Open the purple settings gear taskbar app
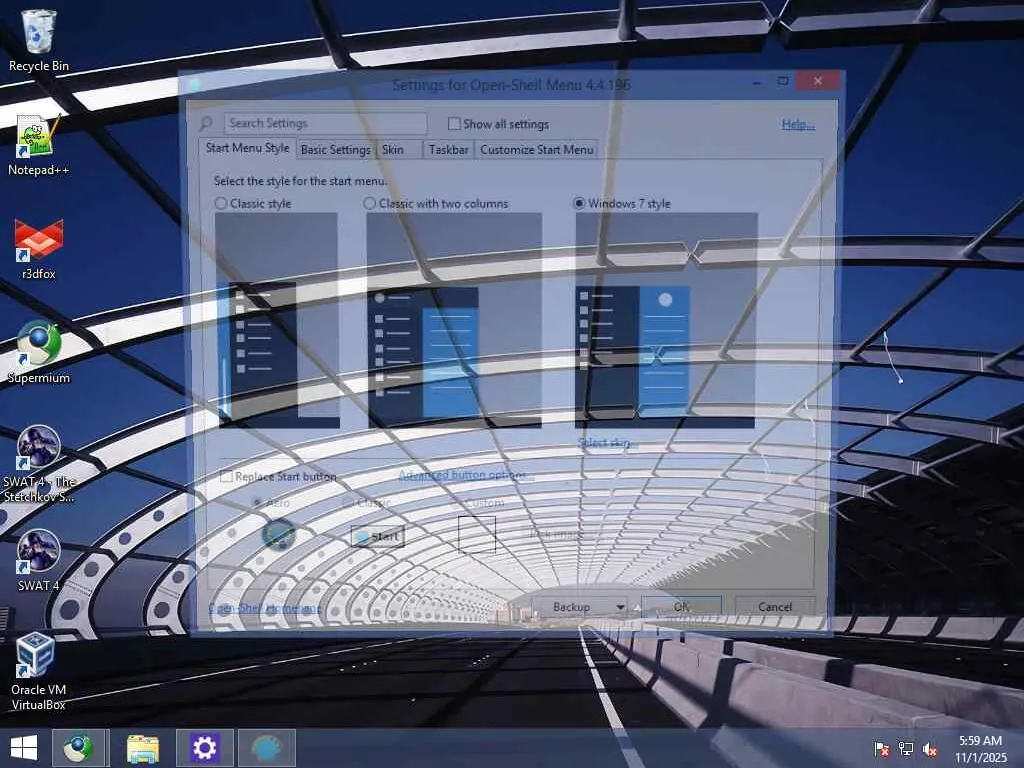This screenshot has height=768, width=1024. click(x=204, y=748)
